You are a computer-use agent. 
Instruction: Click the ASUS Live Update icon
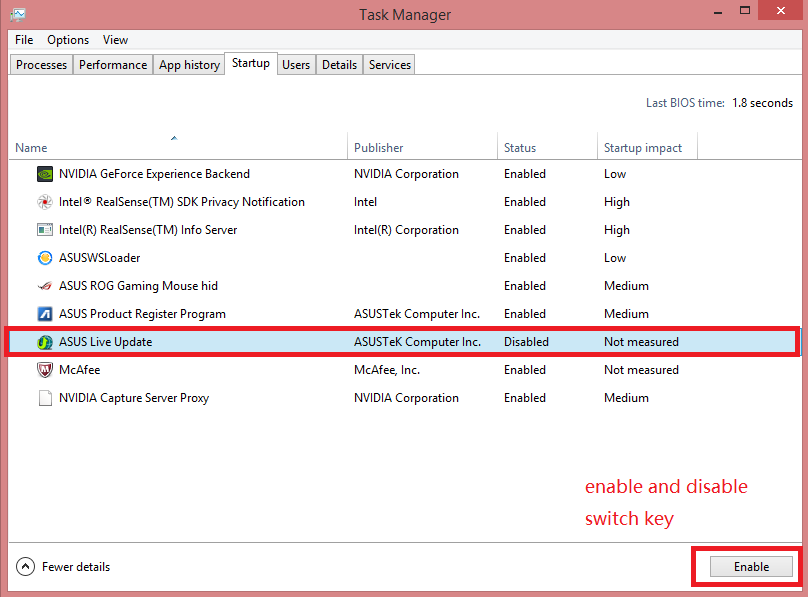(45, 342)
